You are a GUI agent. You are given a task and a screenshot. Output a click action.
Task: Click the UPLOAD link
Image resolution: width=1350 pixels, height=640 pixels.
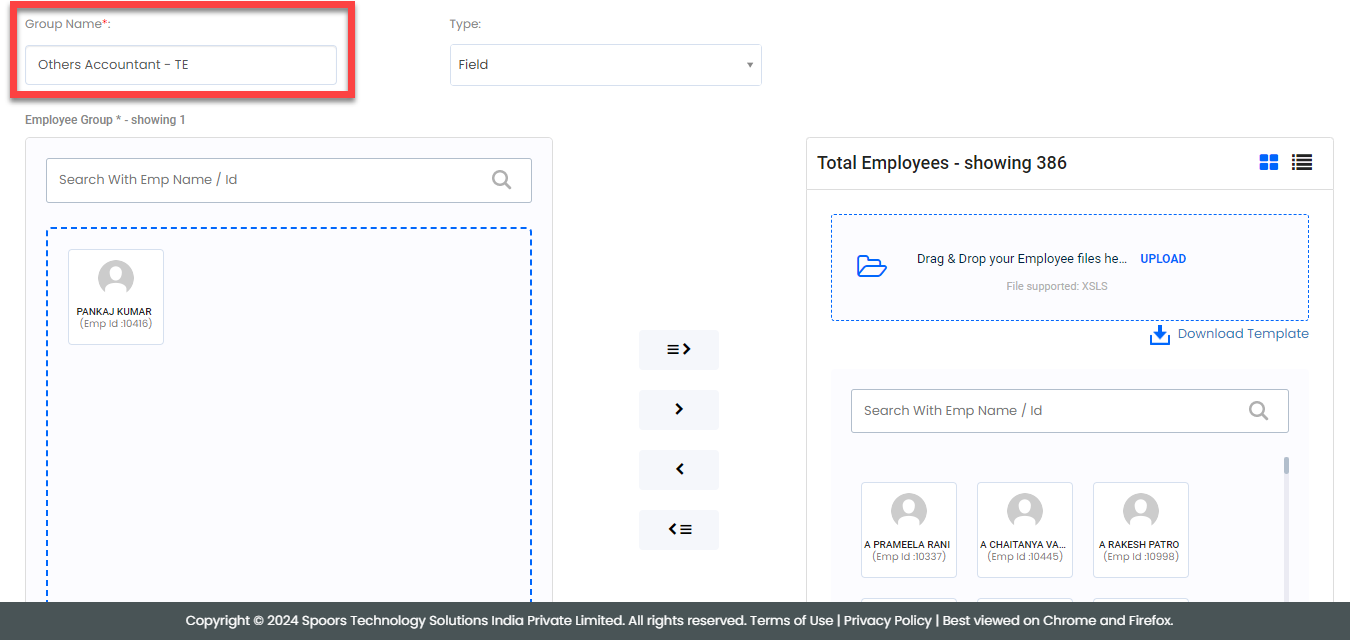1163,259
